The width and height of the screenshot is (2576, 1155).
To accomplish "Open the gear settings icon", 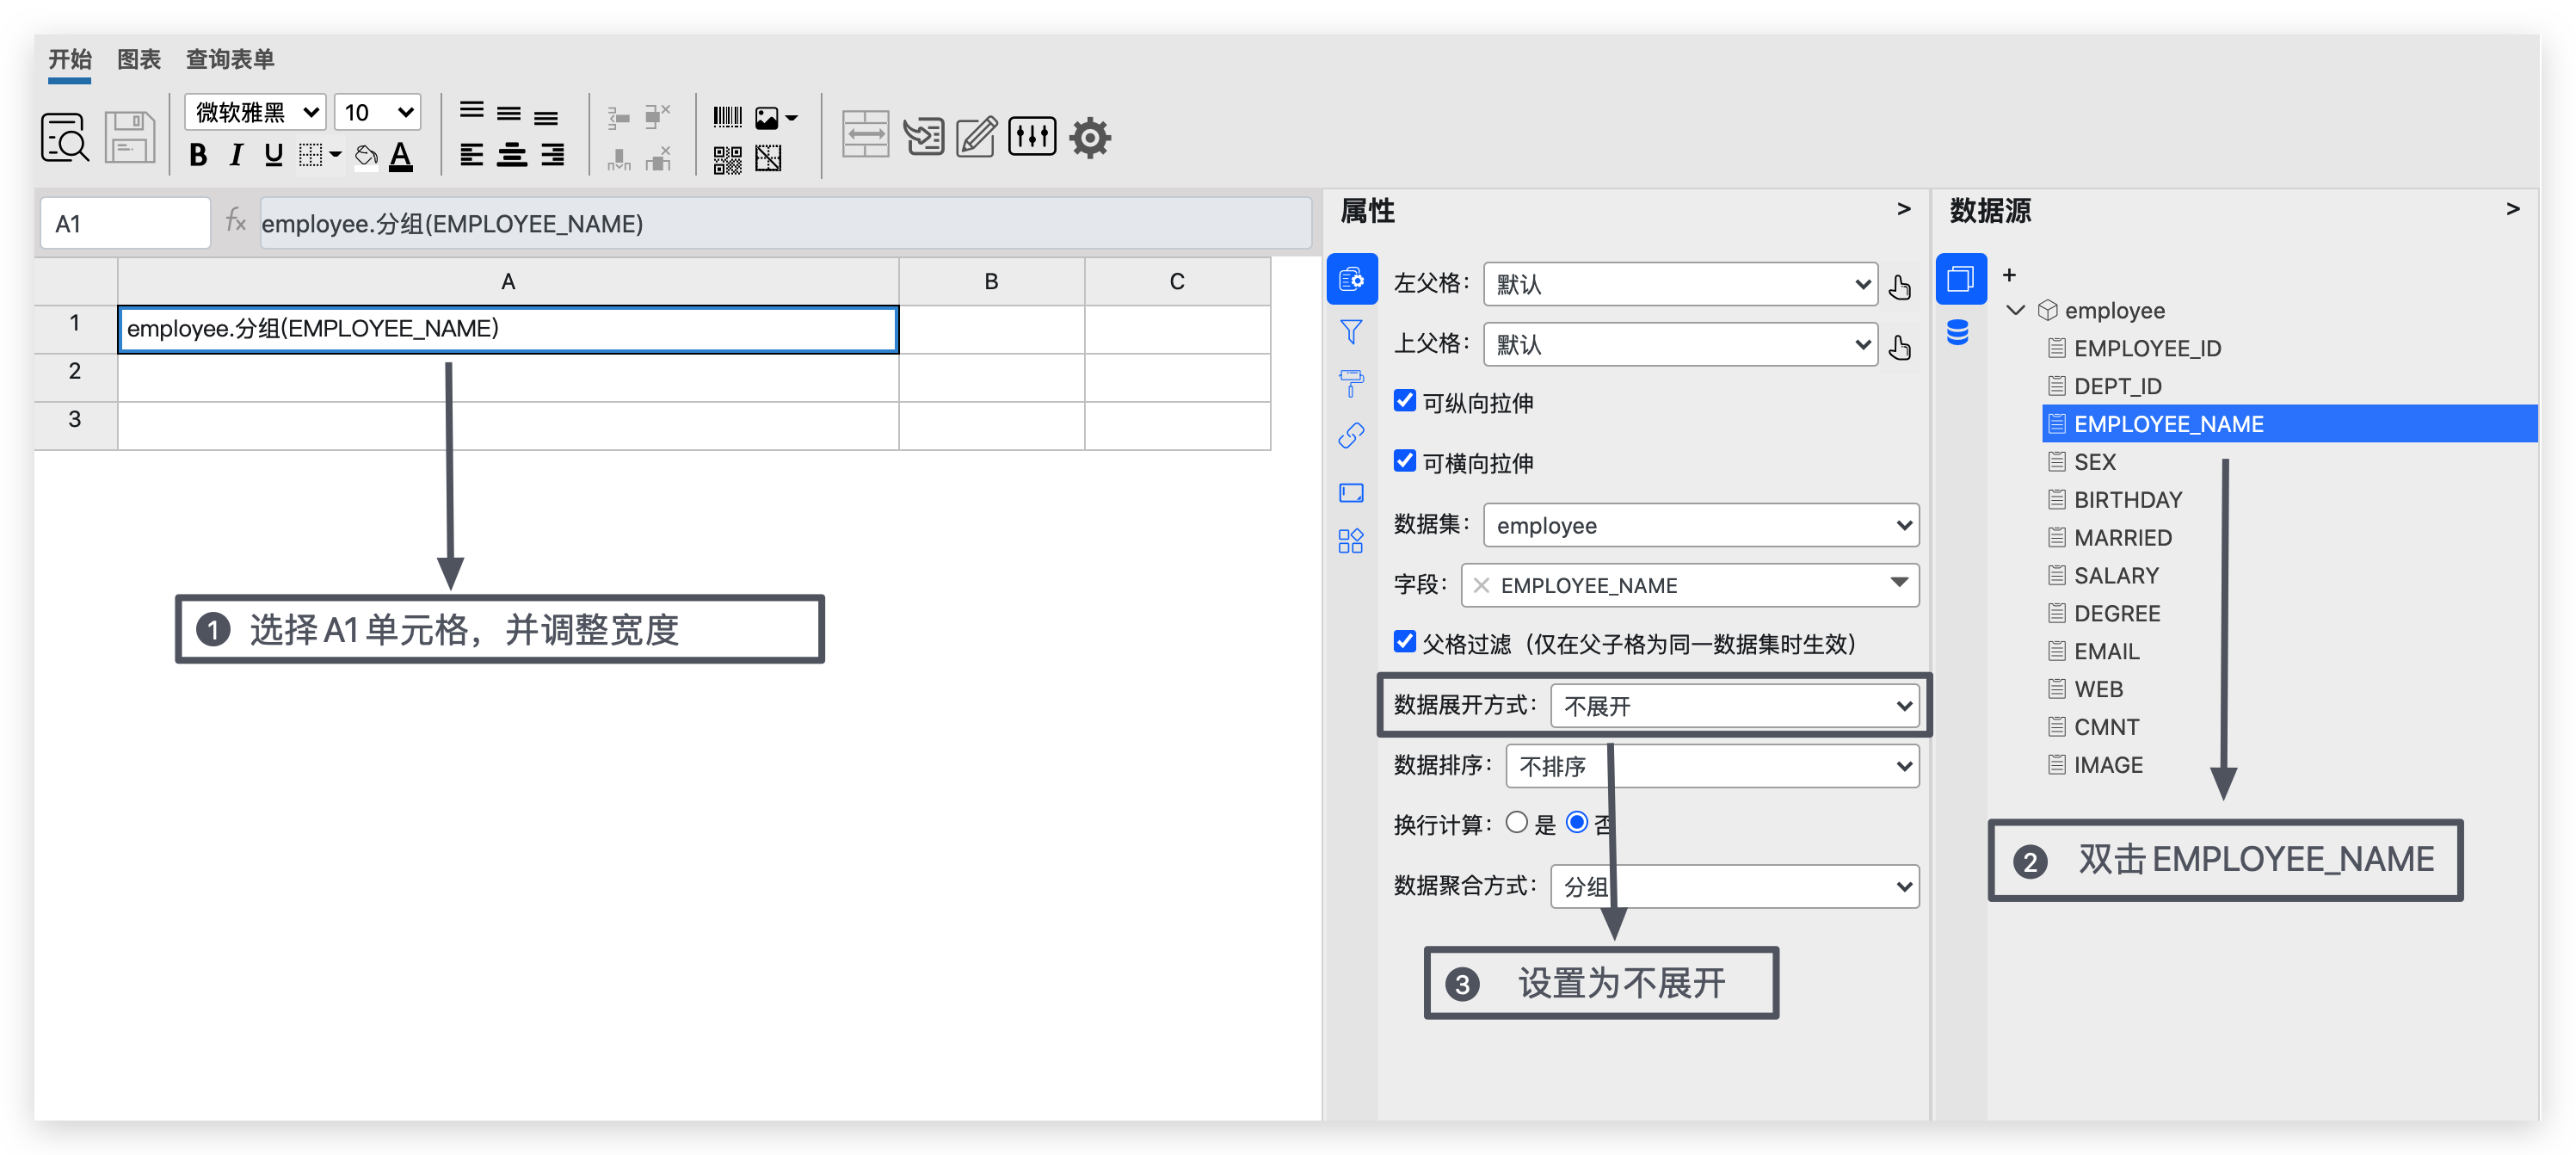I will pyautogui.click(x=1090, y=137).
